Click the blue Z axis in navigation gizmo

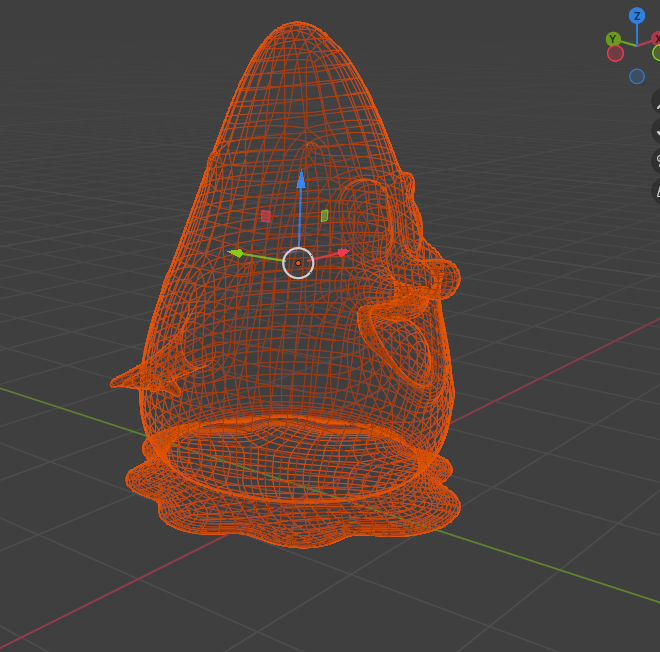(637, 16)
